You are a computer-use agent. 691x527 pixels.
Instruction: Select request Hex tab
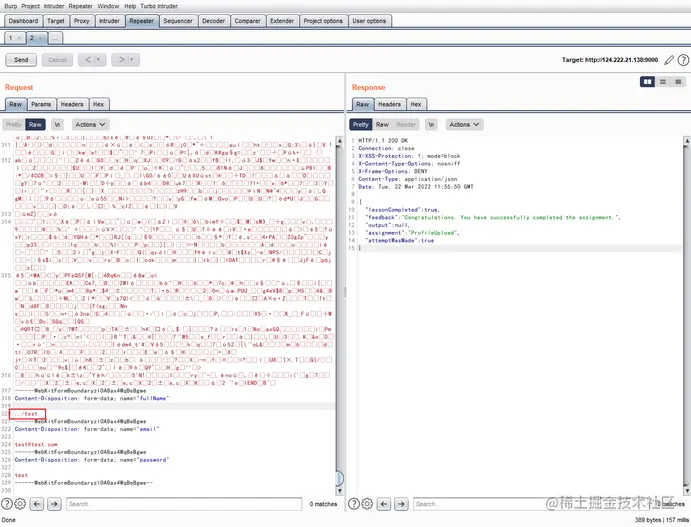(98, 104)
